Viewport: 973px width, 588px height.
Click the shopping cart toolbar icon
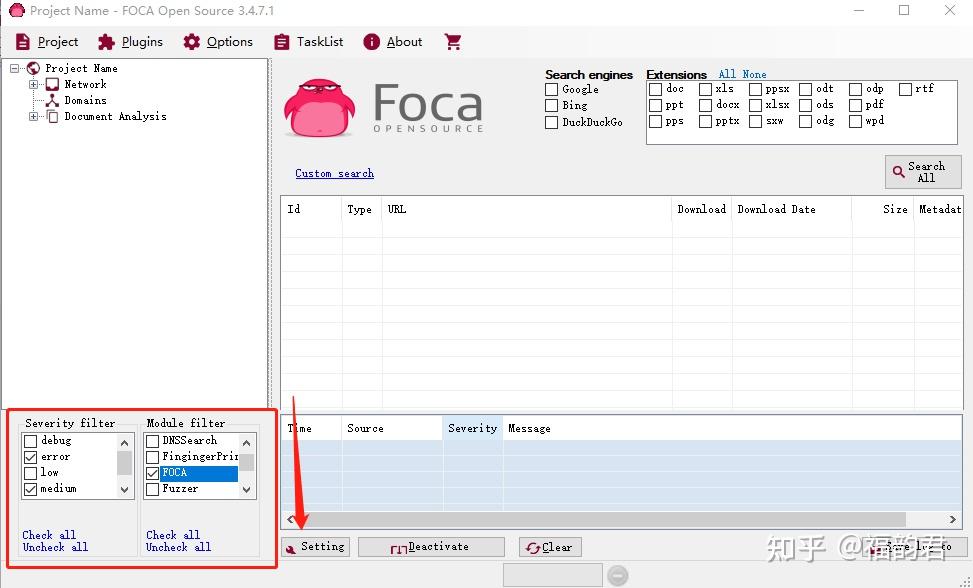point(452,41)
